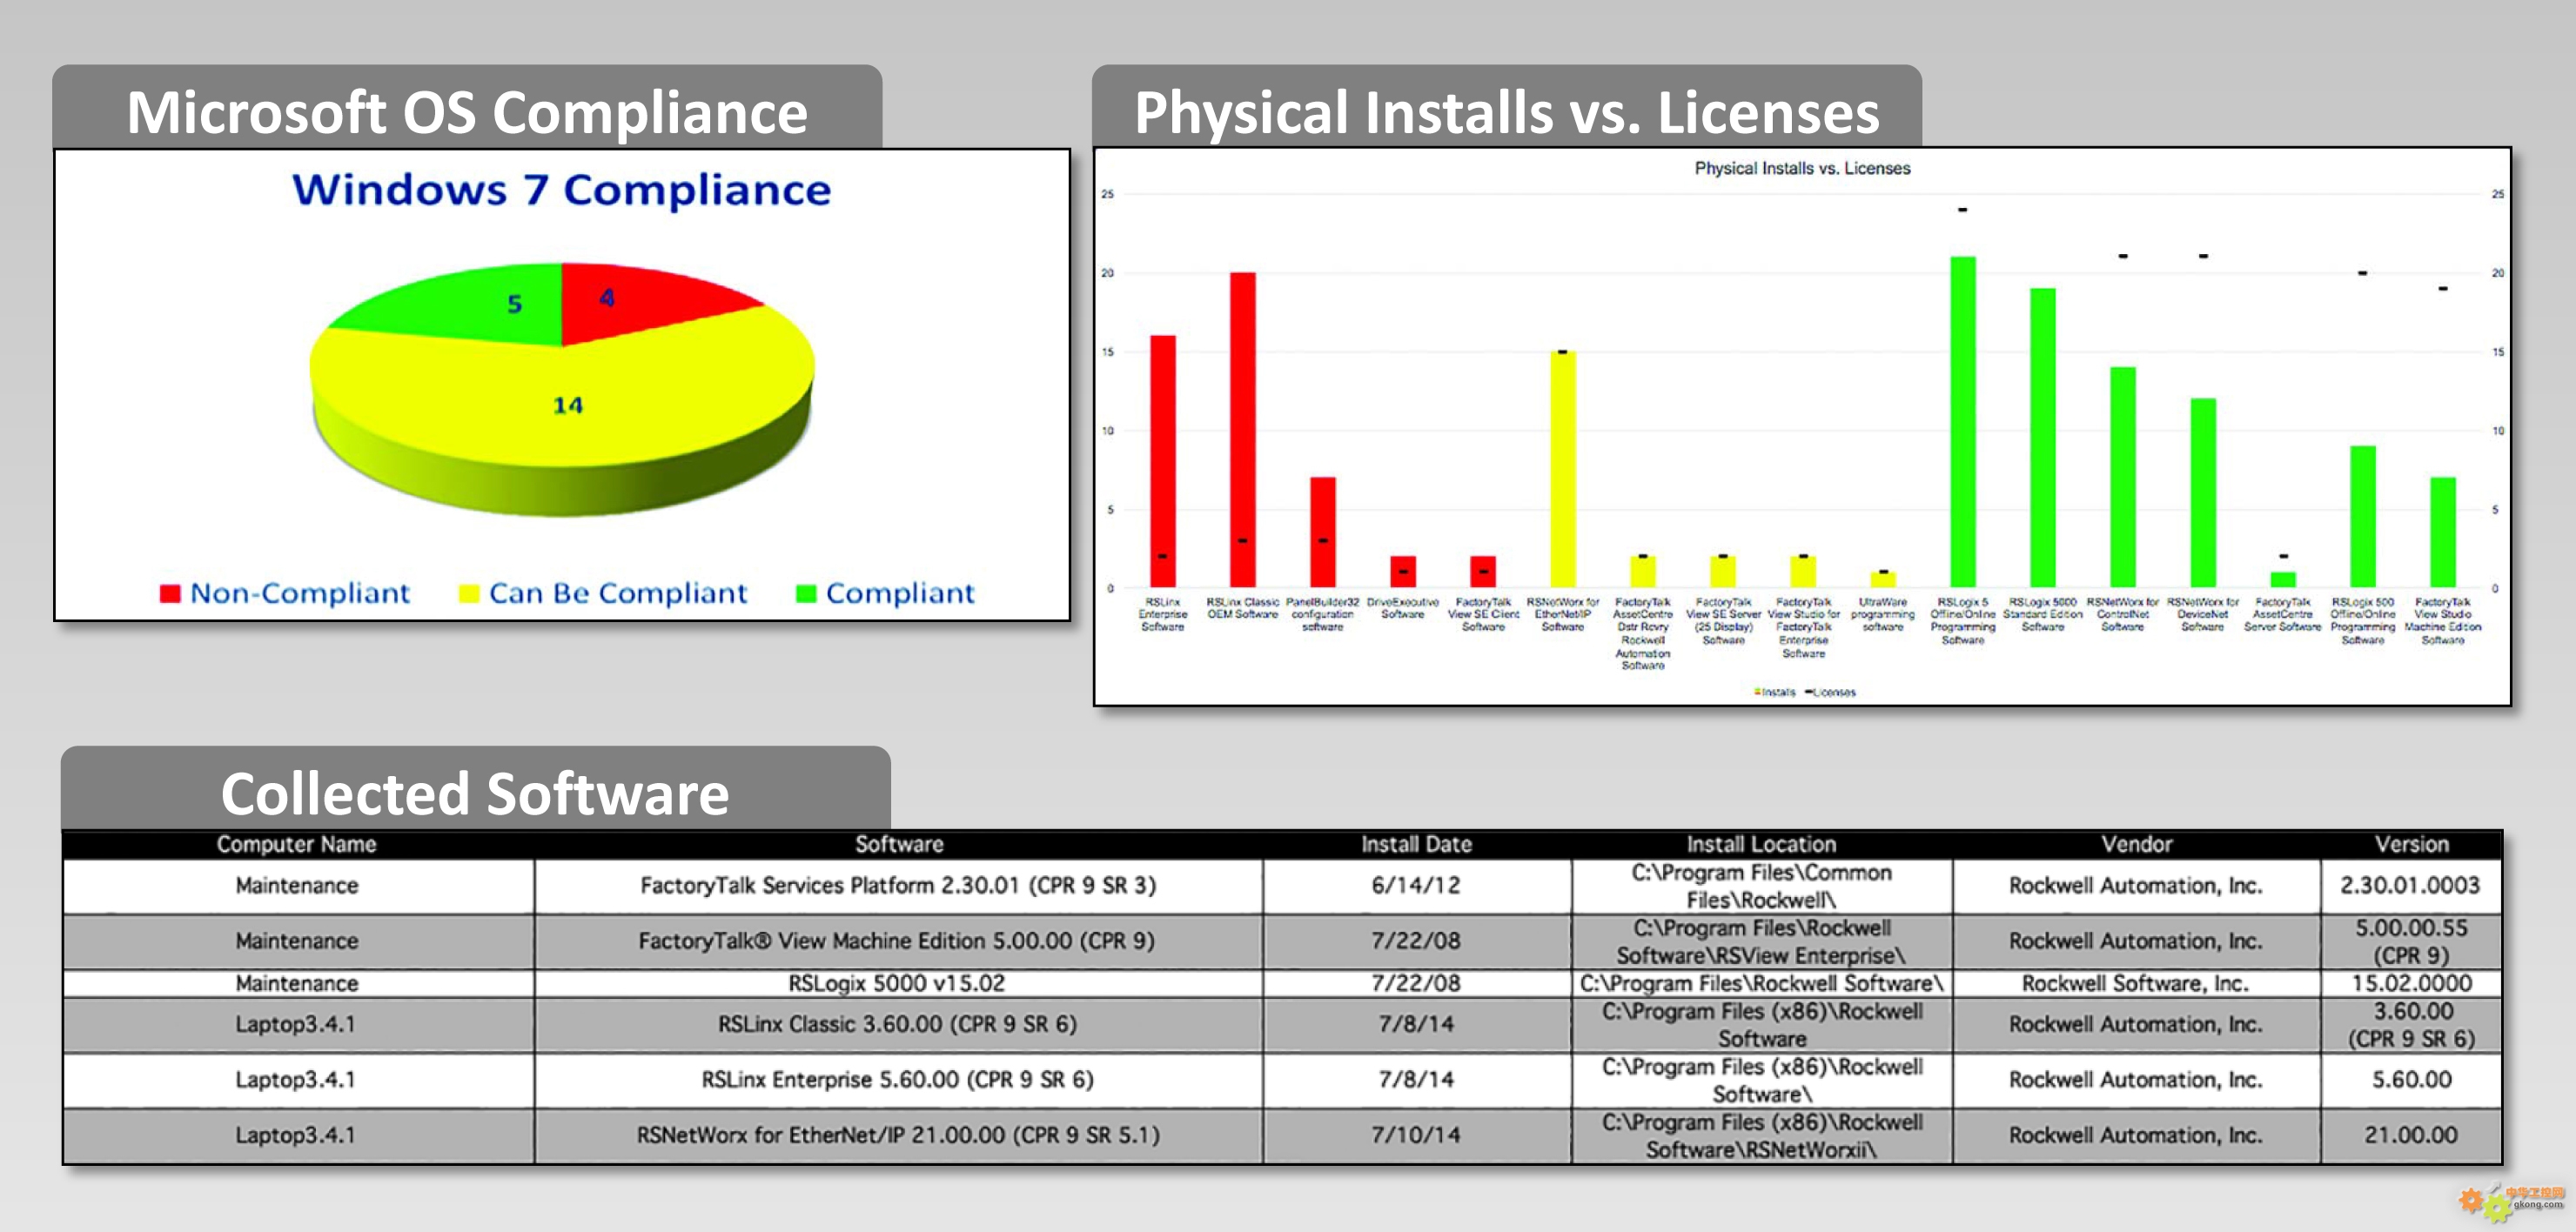Select RSNetWorx for EtherNet/IP 21.00.00 cell
This screenshot has width=2576, height=1232.
[x=899, y=1135]
